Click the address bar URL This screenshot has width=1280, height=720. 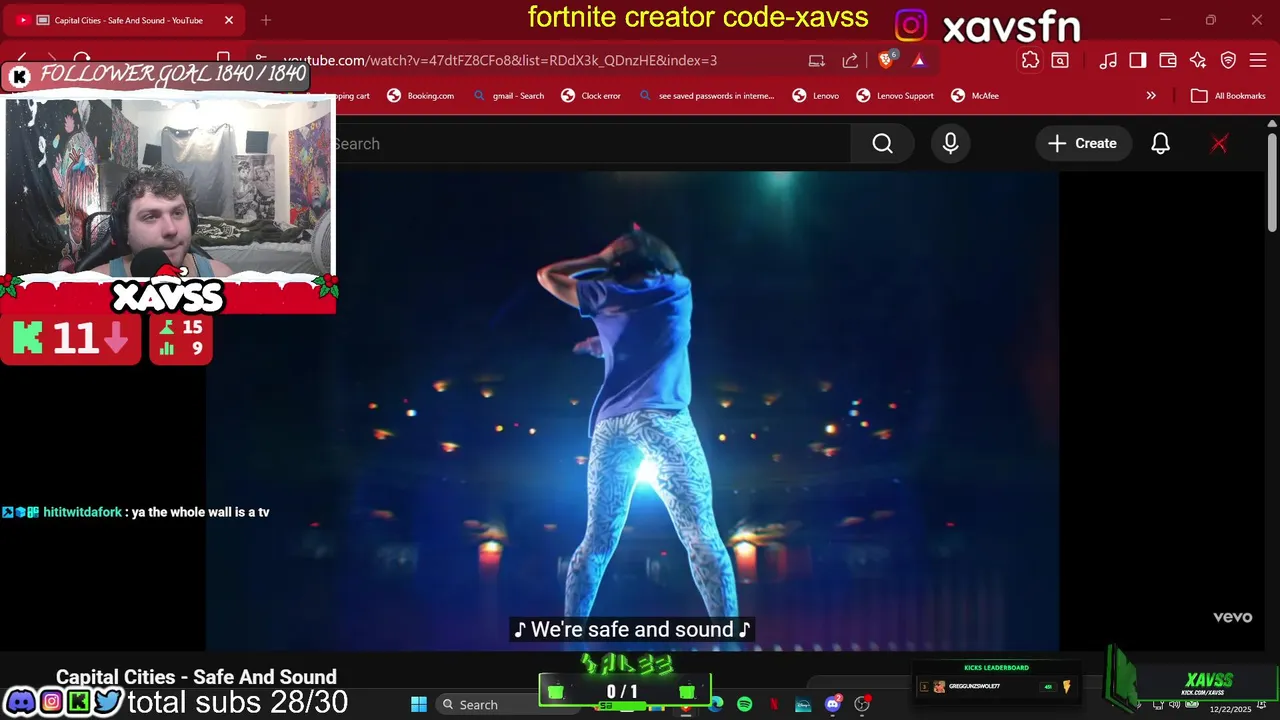click(x=500, y=61)
